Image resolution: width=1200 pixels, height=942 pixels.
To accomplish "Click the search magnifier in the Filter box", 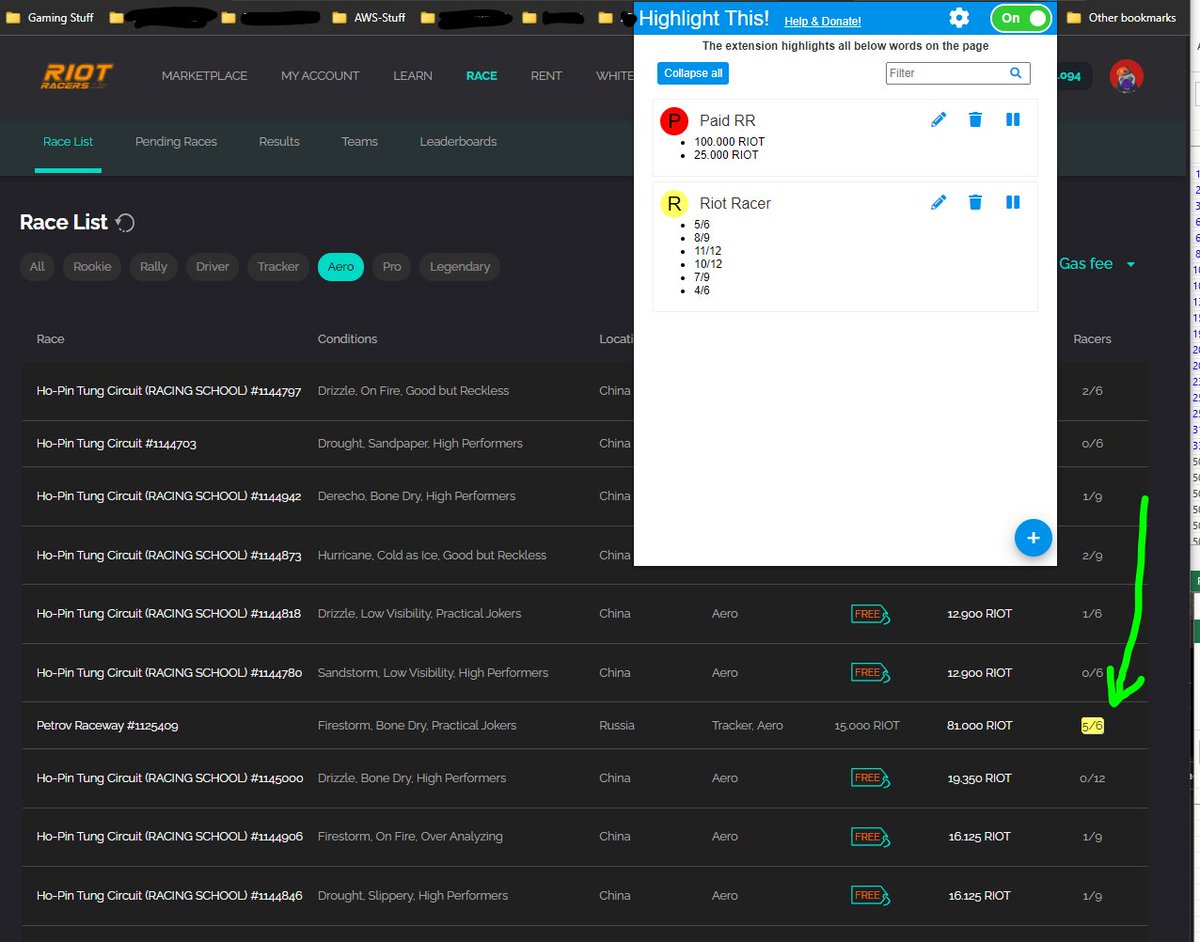I will (x=1015, y=73).
